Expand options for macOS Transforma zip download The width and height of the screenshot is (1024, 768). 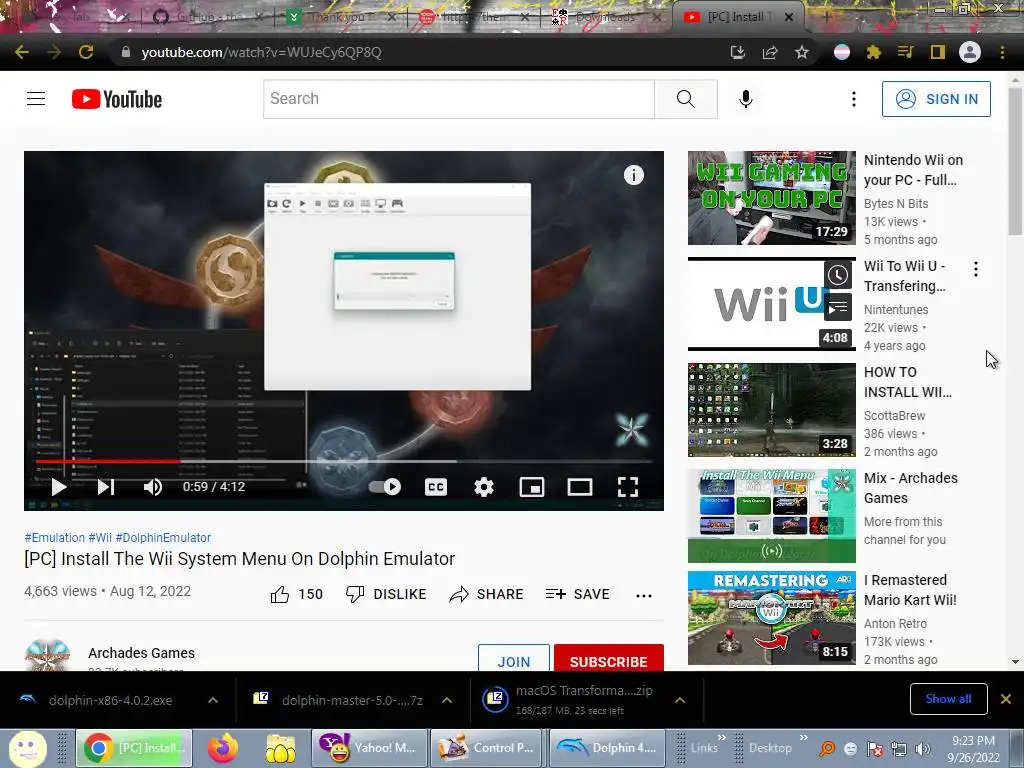(680, 700)
